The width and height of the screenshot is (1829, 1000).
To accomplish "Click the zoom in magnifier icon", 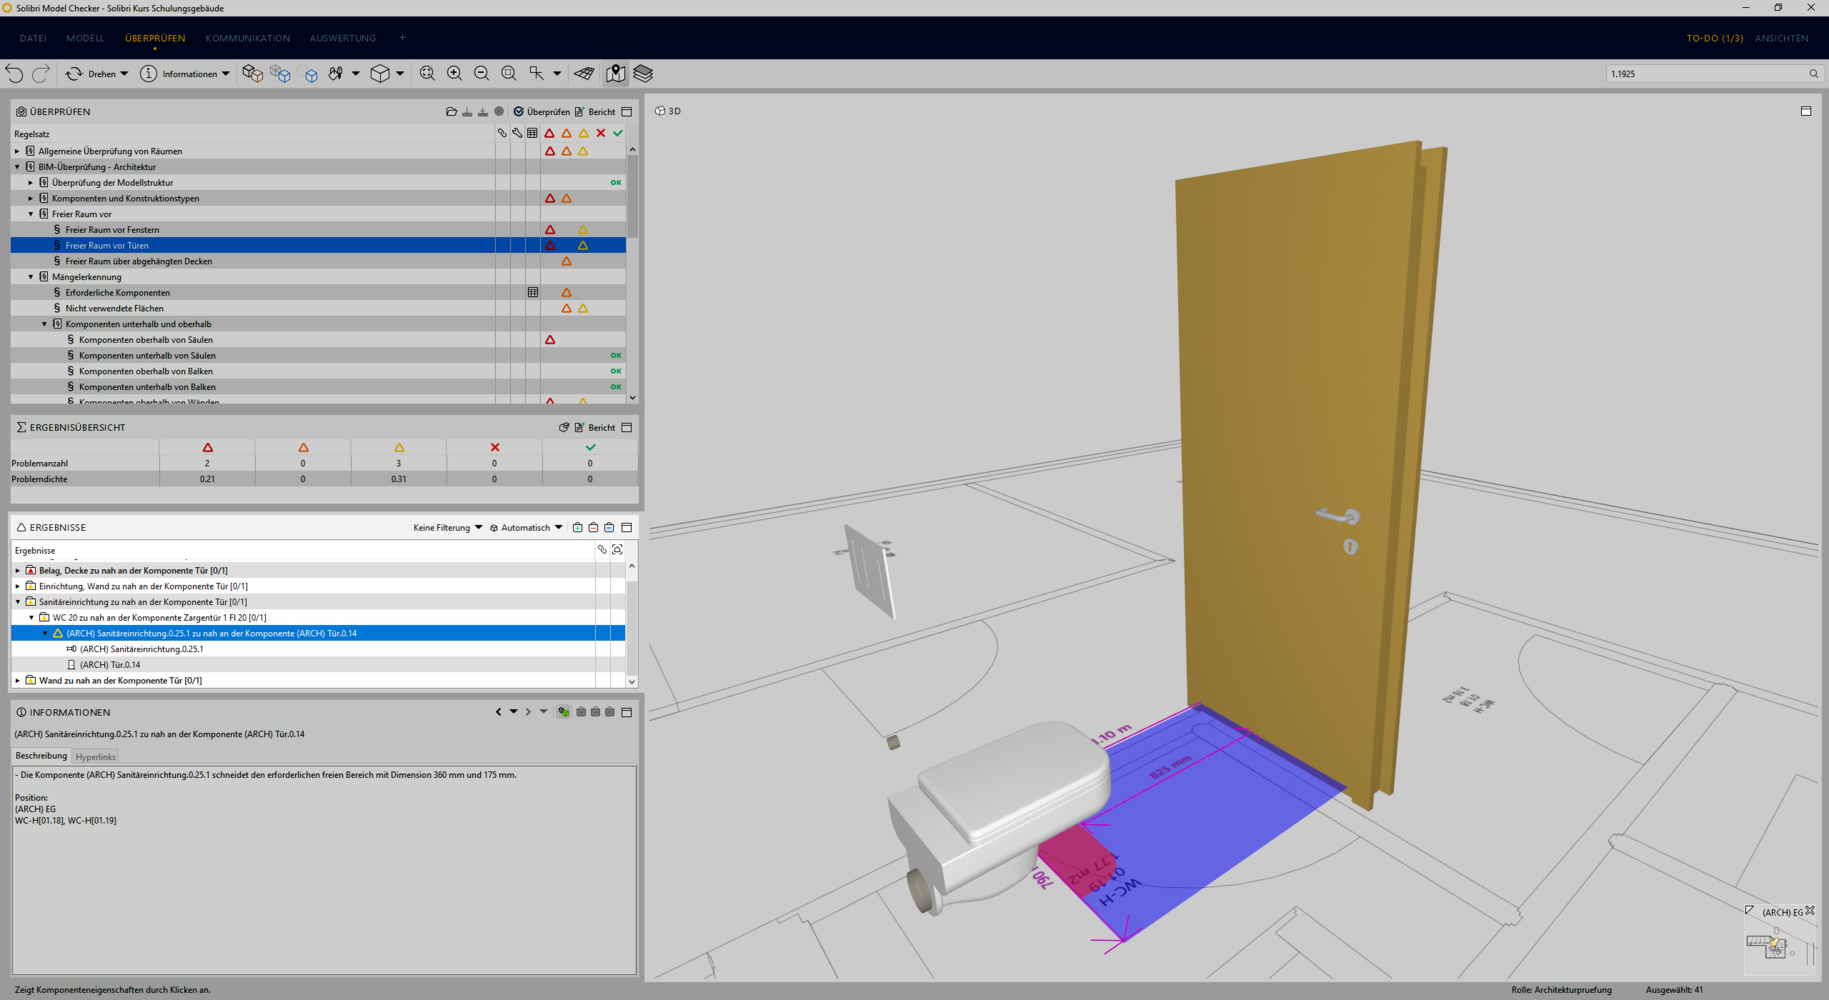I will [454, 73].
